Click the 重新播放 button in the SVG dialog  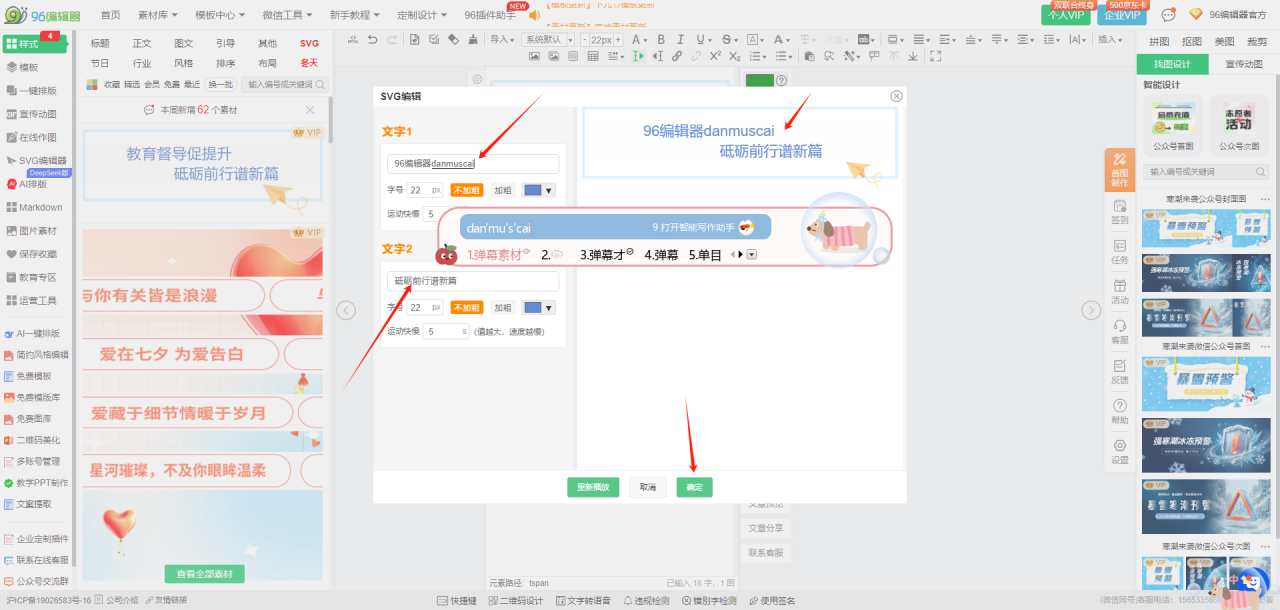[594, 488]
